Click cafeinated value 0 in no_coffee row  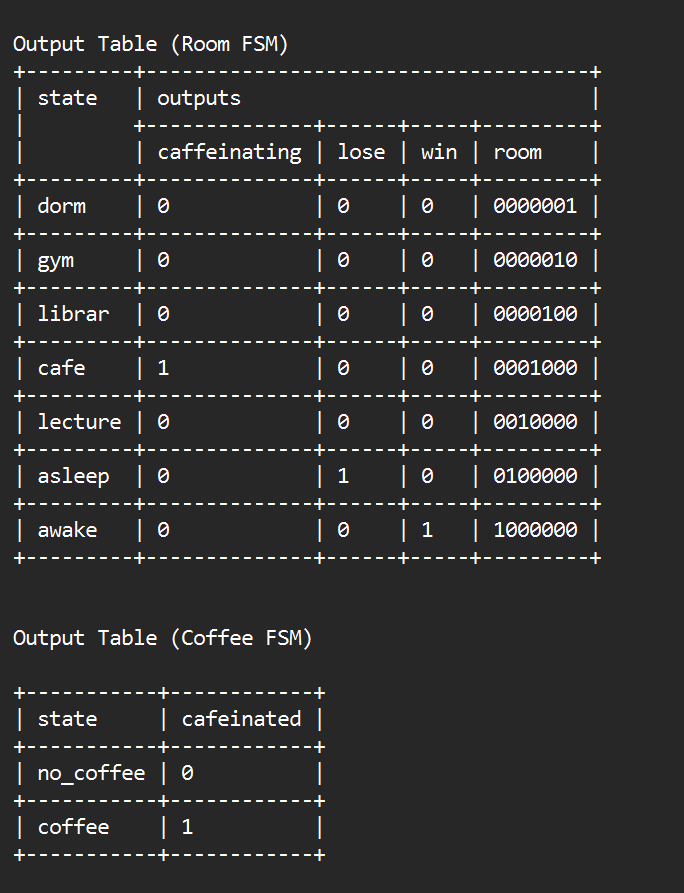(187, 773)
